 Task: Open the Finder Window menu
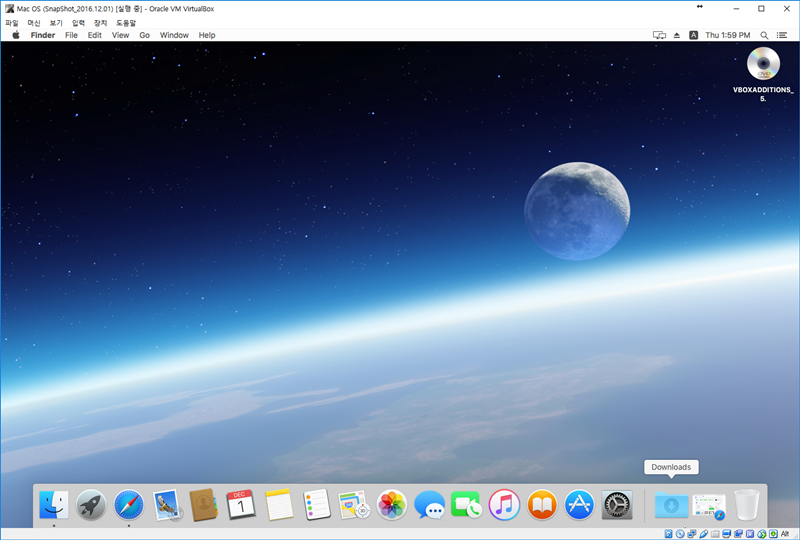174,35
